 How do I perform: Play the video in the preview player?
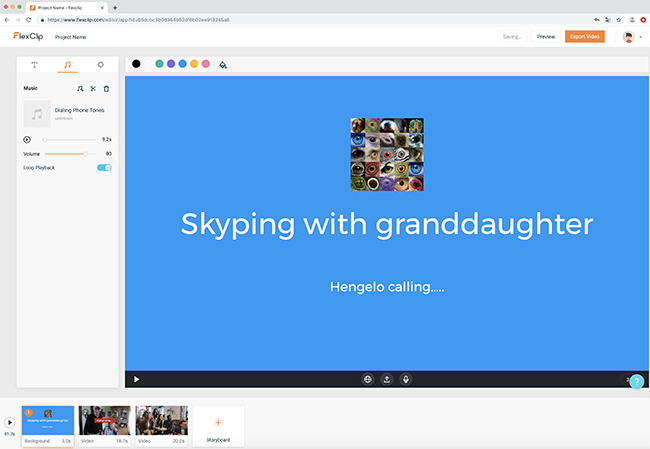click(x=136, y=379)
